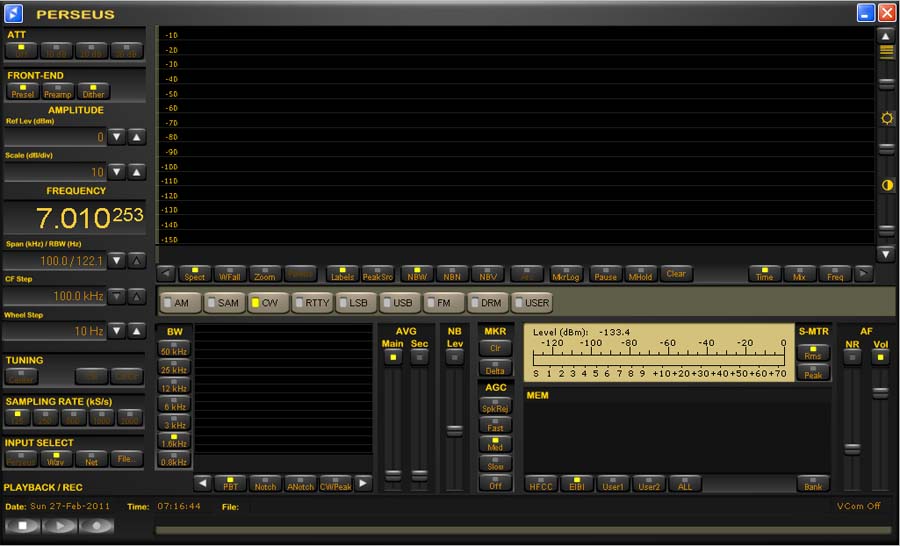Toggle the Presel front-end filter

coord(22,91)
